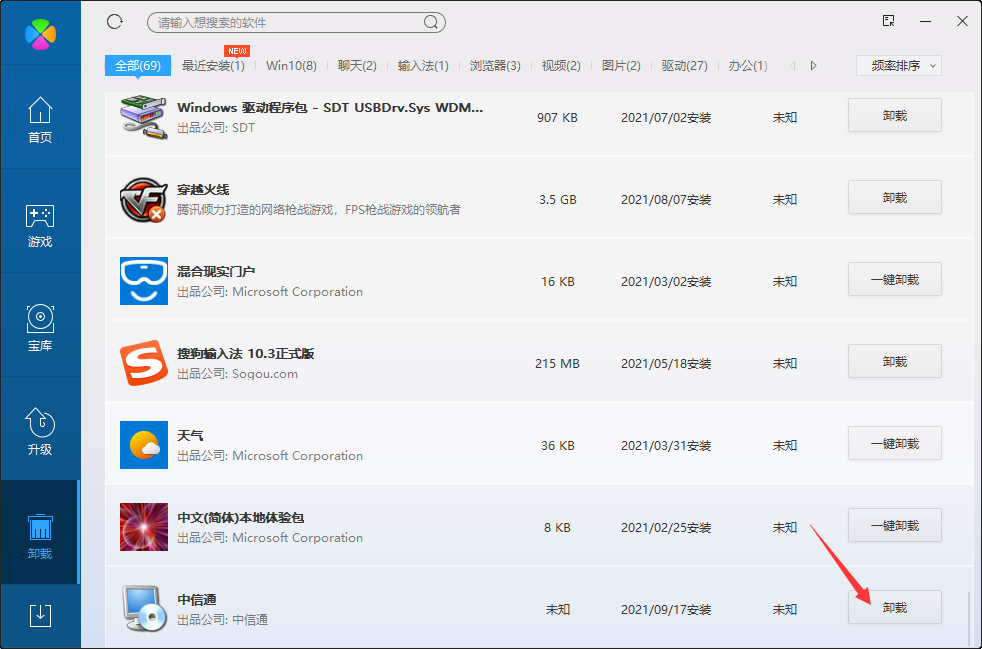The width and height of the screenshot is (982, 649).
Task: Switch to the 驱动(27) tab
Action: [685, 65]
